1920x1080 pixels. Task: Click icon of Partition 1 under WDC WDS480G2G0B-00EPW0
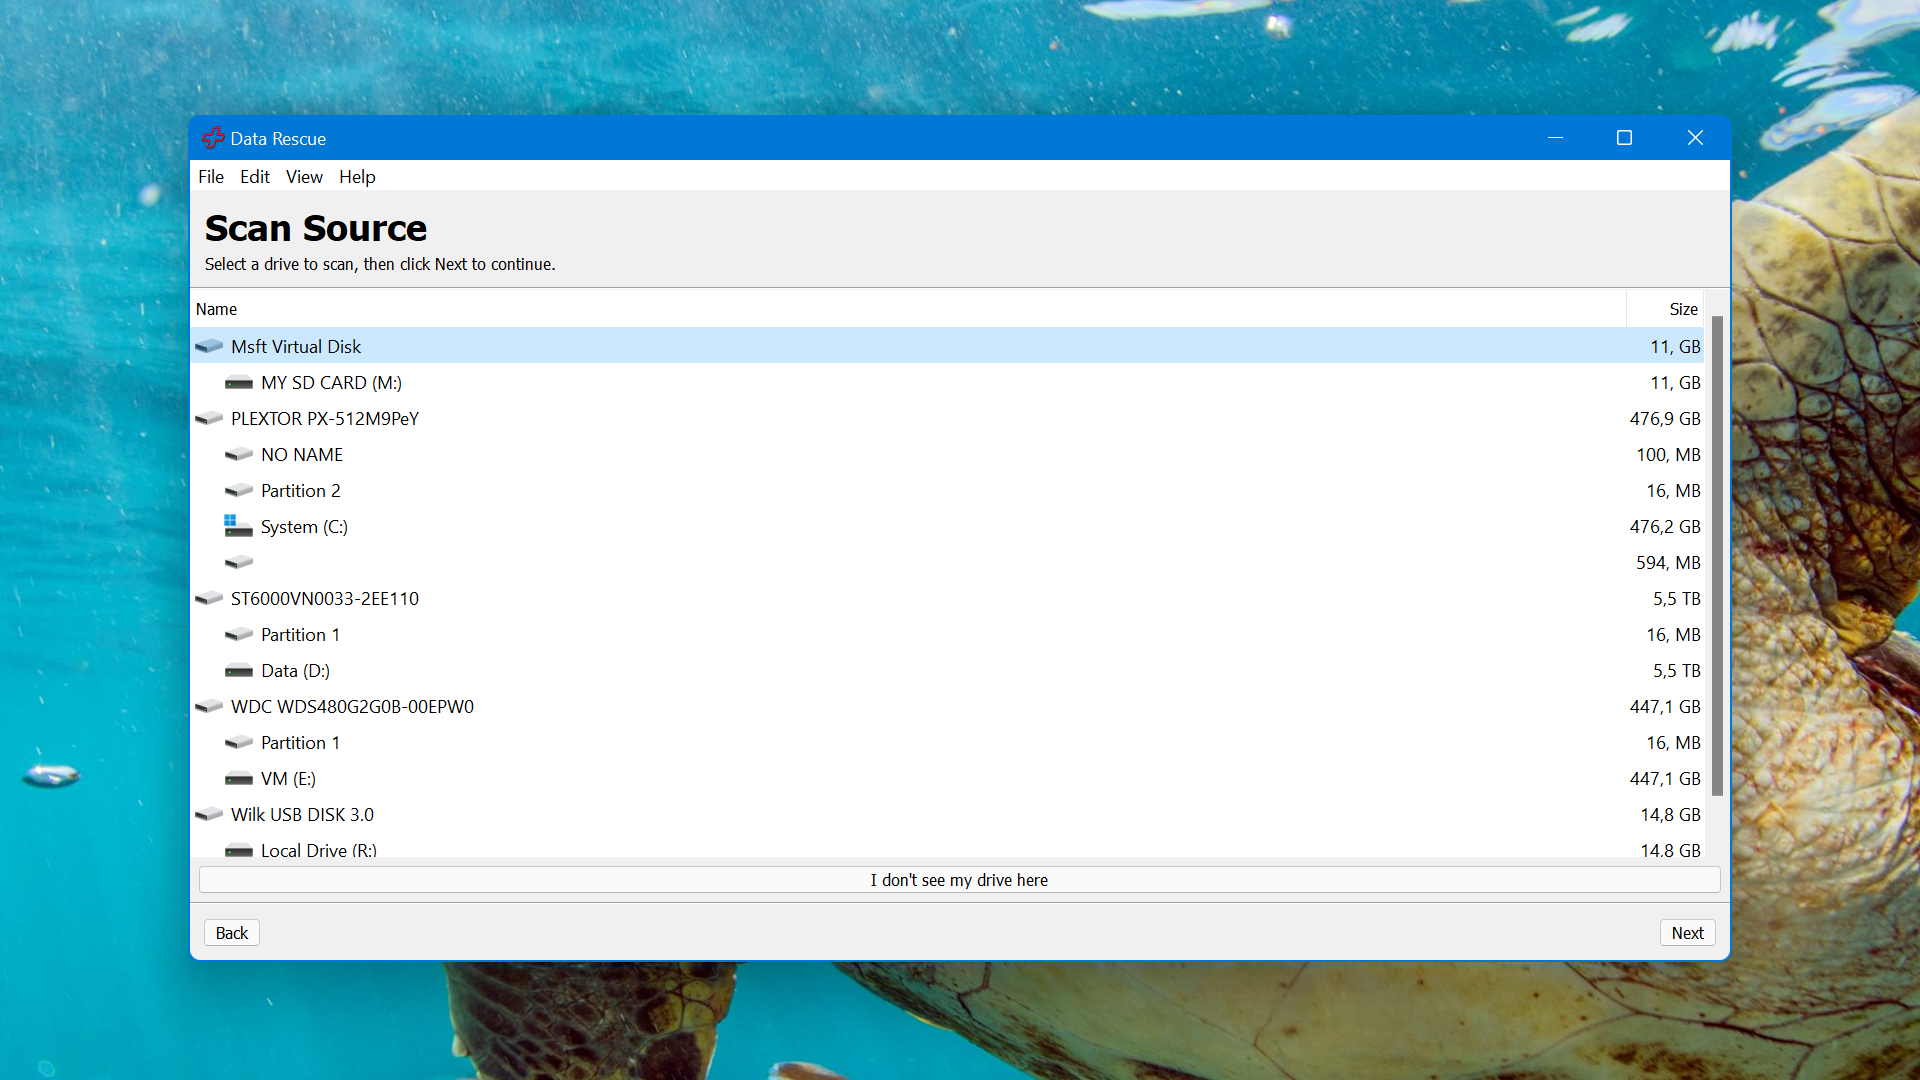[239, 742]
